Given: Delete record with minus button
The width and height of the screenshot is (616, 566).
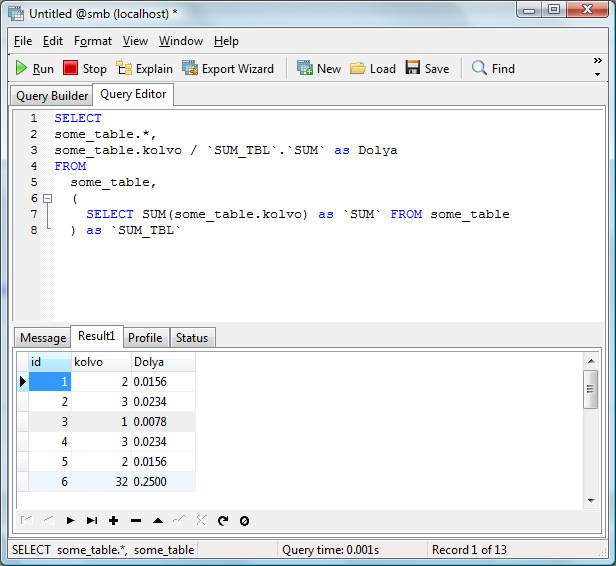Looking at the screenshot, I should pyautogui.click(x=136, y=520).
